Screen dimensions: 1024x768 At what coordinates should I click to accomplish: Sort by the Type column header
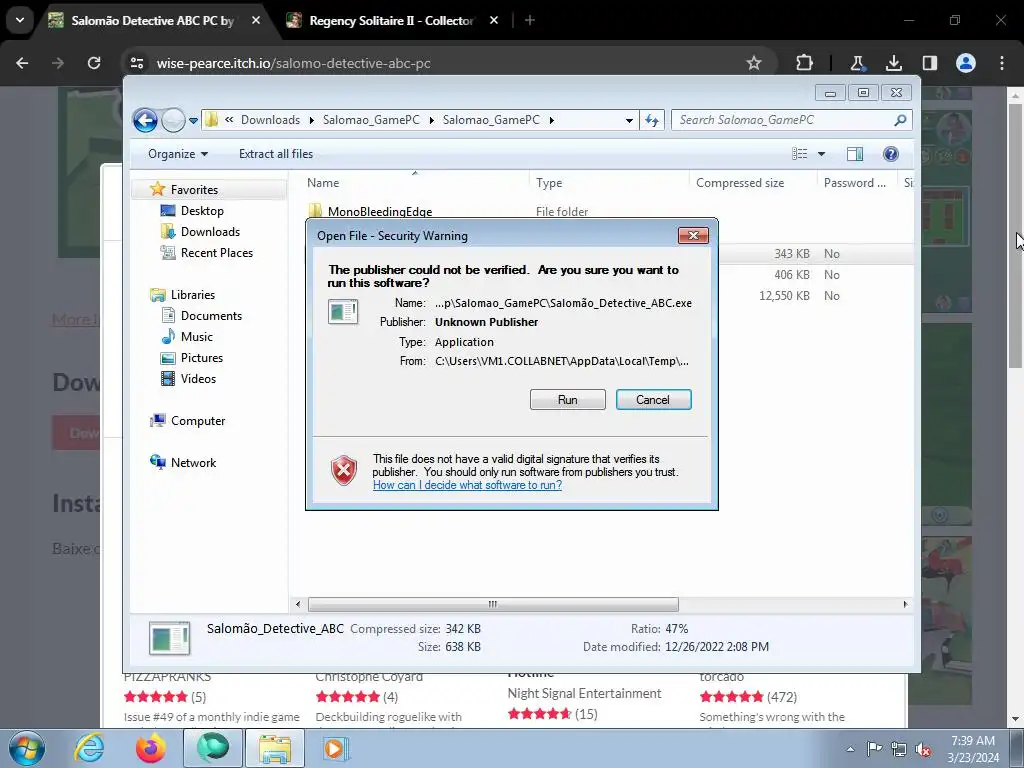pyautogui.click(x=609, y=184)
